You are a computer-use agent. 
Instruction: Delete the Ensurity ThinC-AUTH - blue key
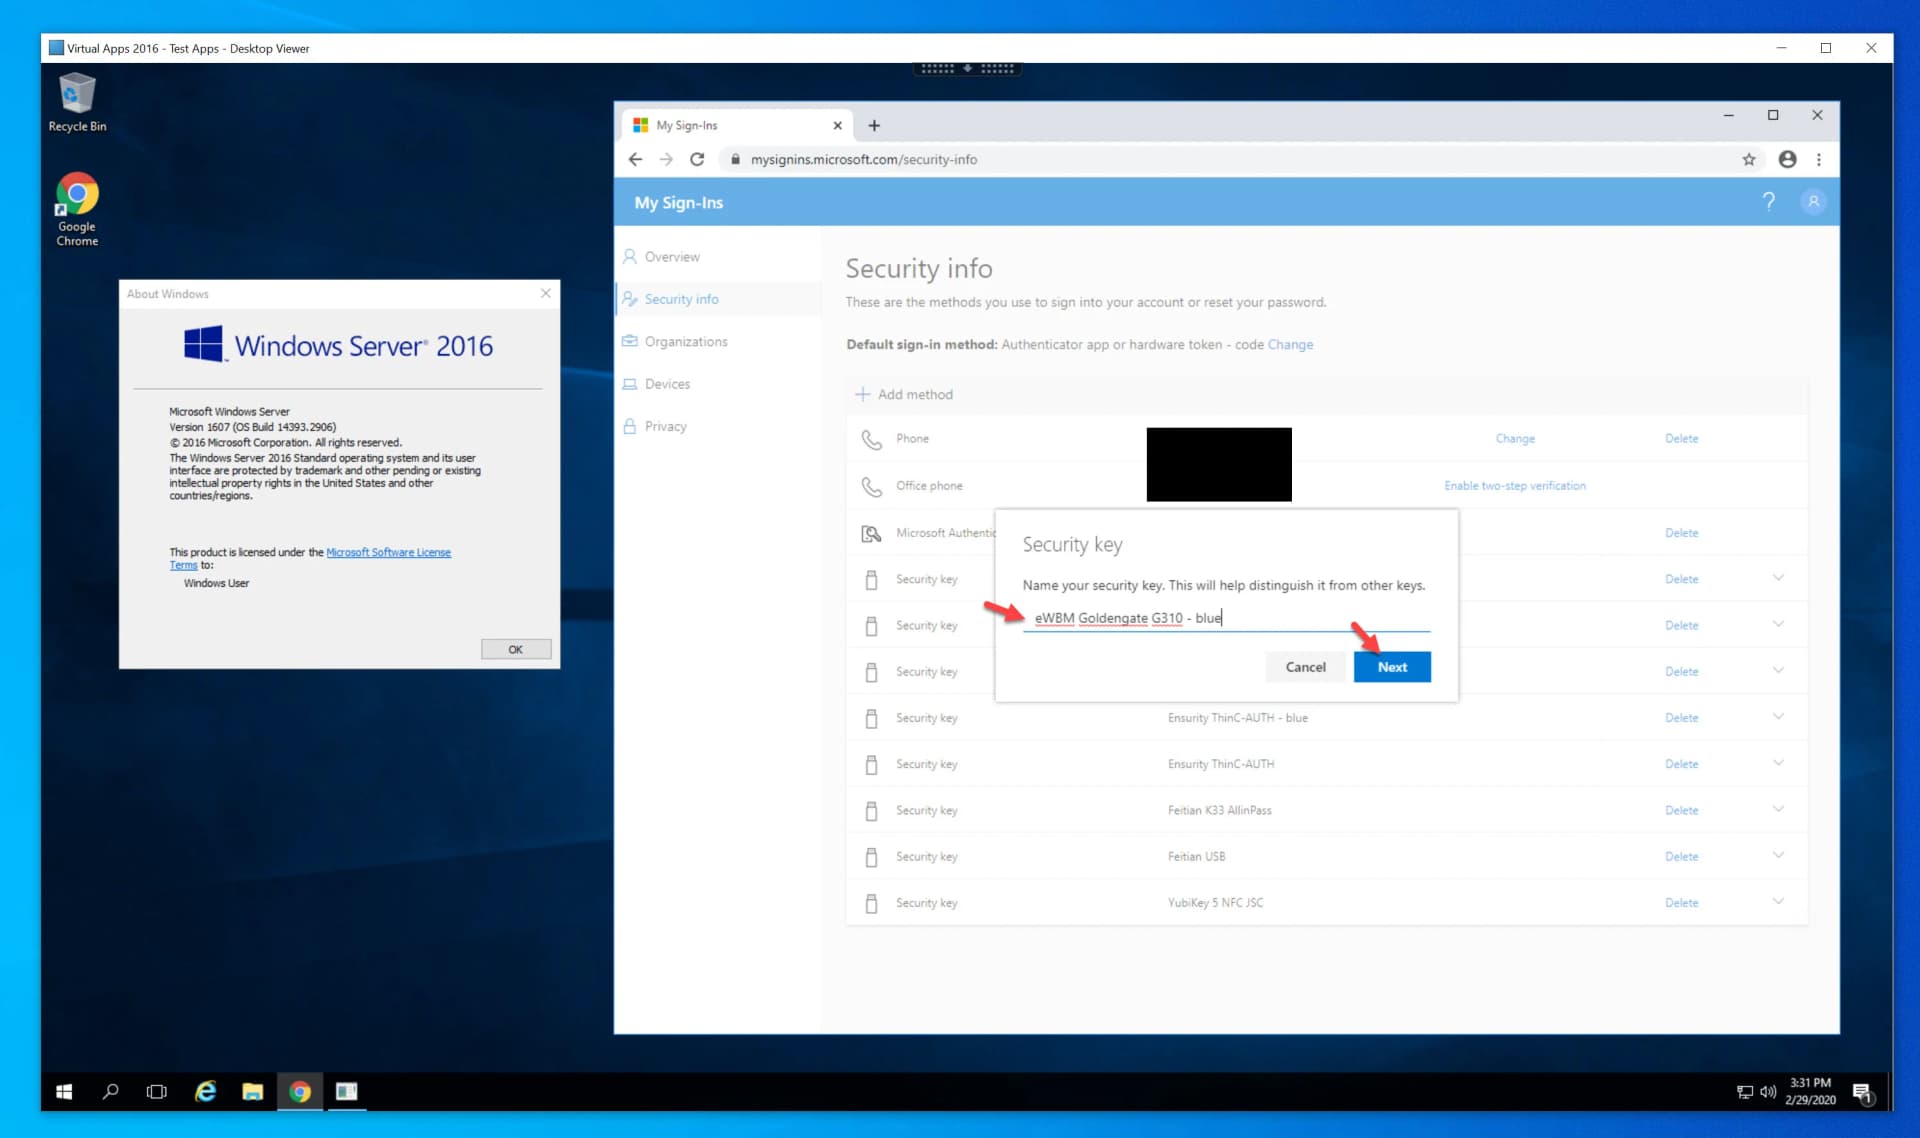(x=1681, y=717)
